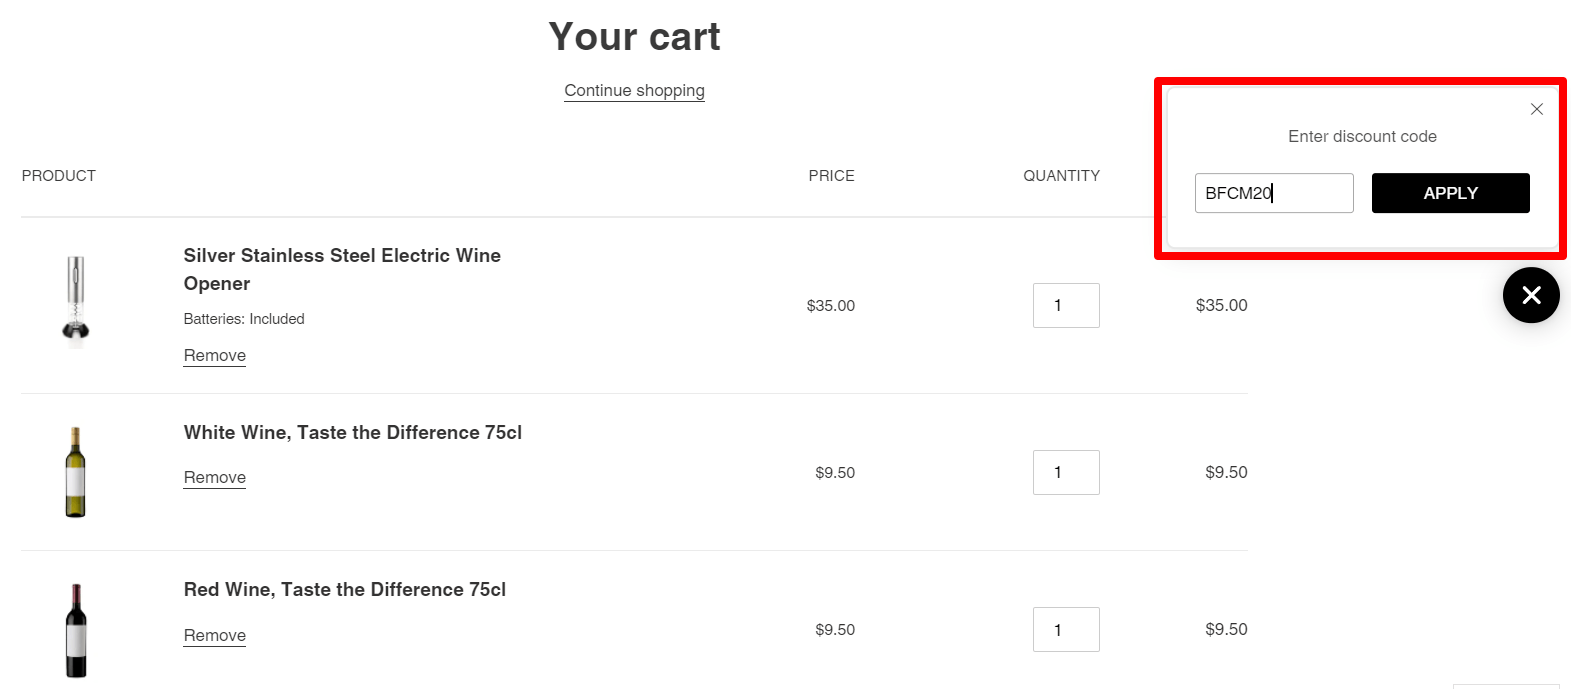Remove the Silver Stainless Steel Electric Wine Opener
This screenshot has height=689, width=1572.
214,355
